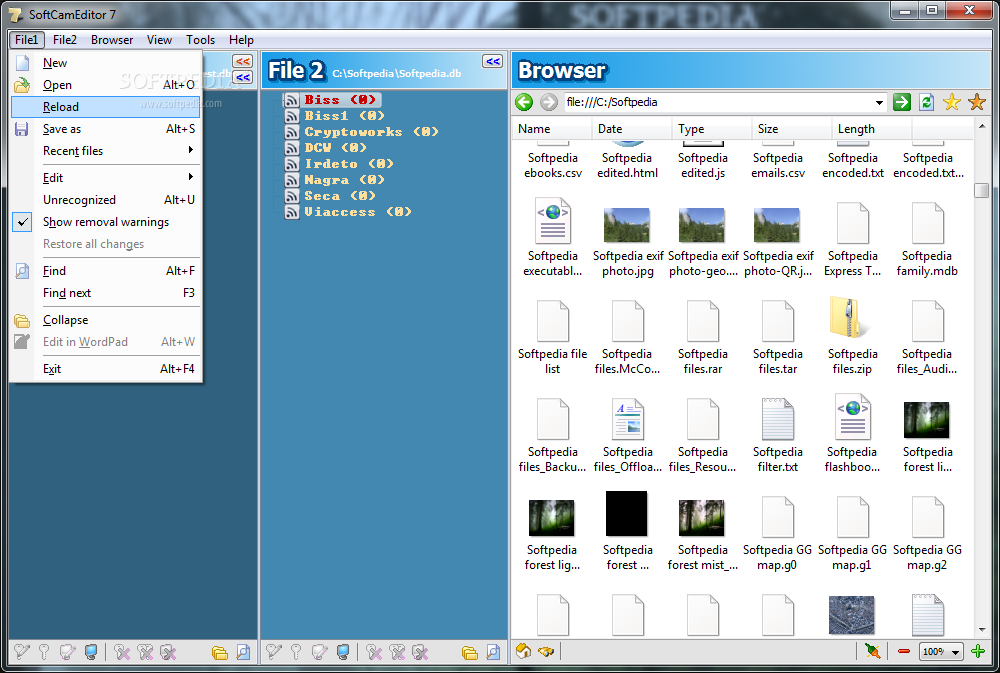Image resolution: width=1000 pixels, height=673 pixels.
Task: Open the View menu
Action: [159, 40]
